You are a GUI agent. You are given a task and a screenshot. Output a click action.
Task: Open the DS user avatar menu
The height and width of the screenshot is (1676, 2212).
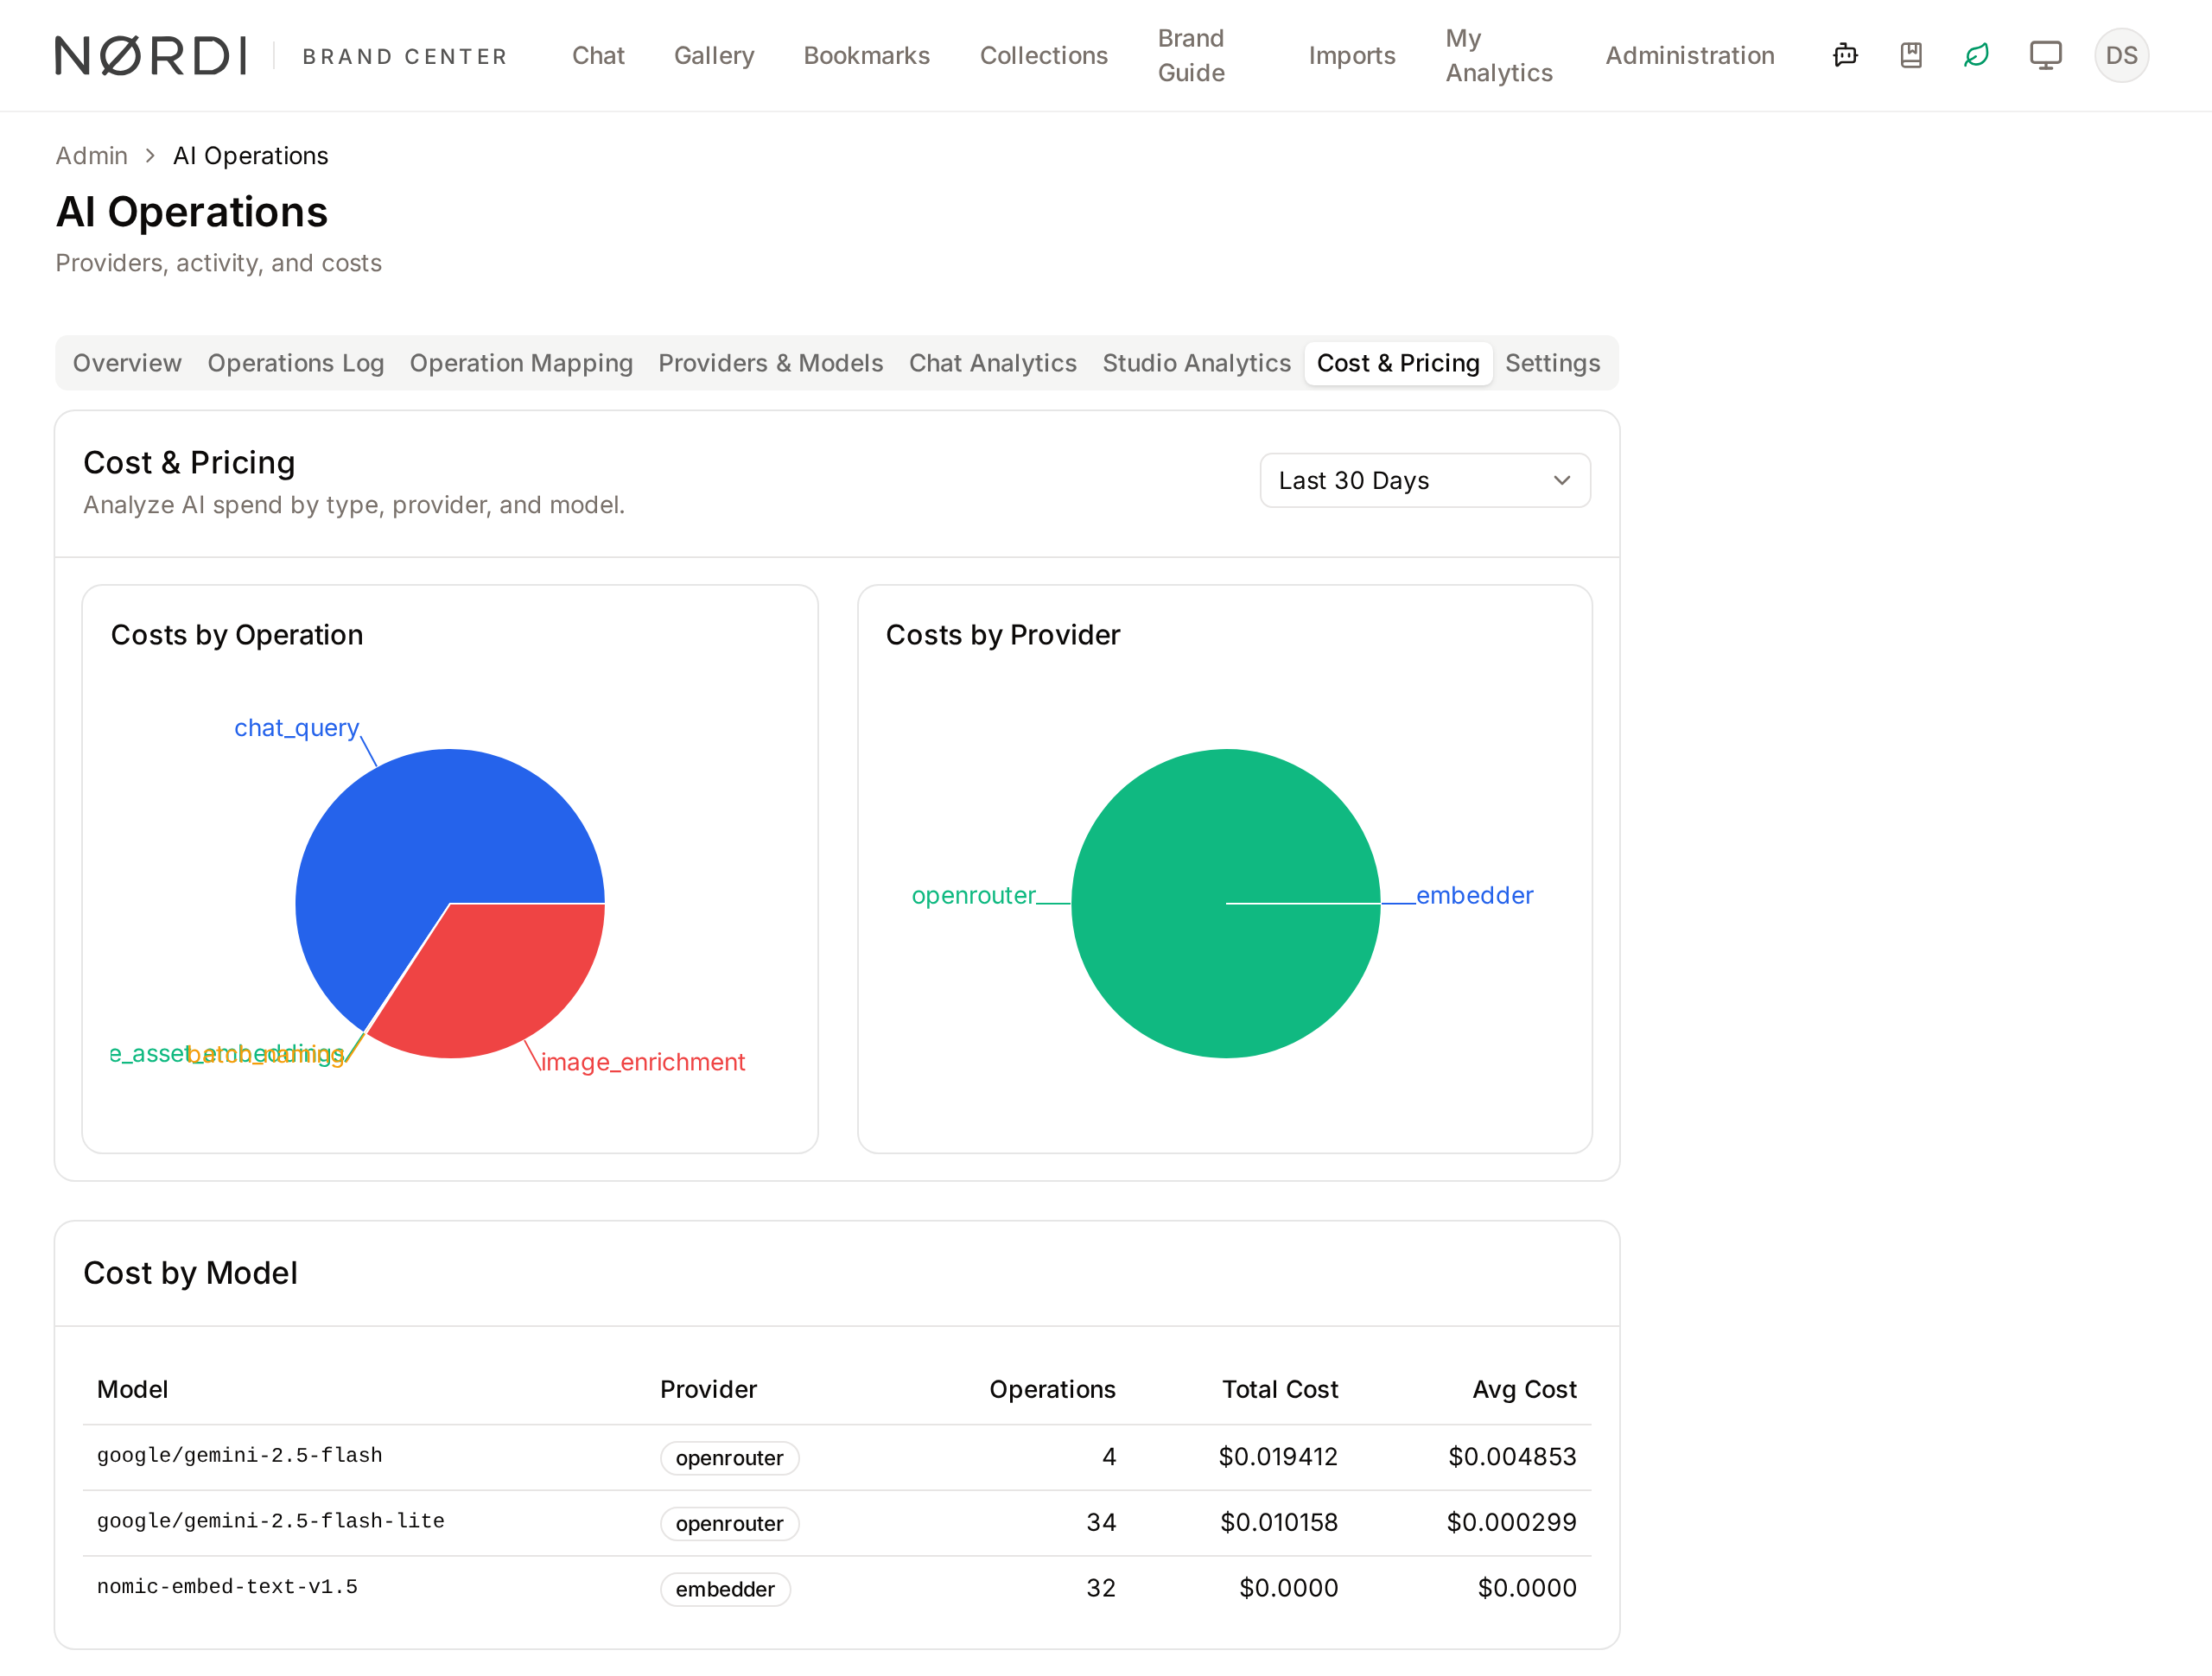2121,55
